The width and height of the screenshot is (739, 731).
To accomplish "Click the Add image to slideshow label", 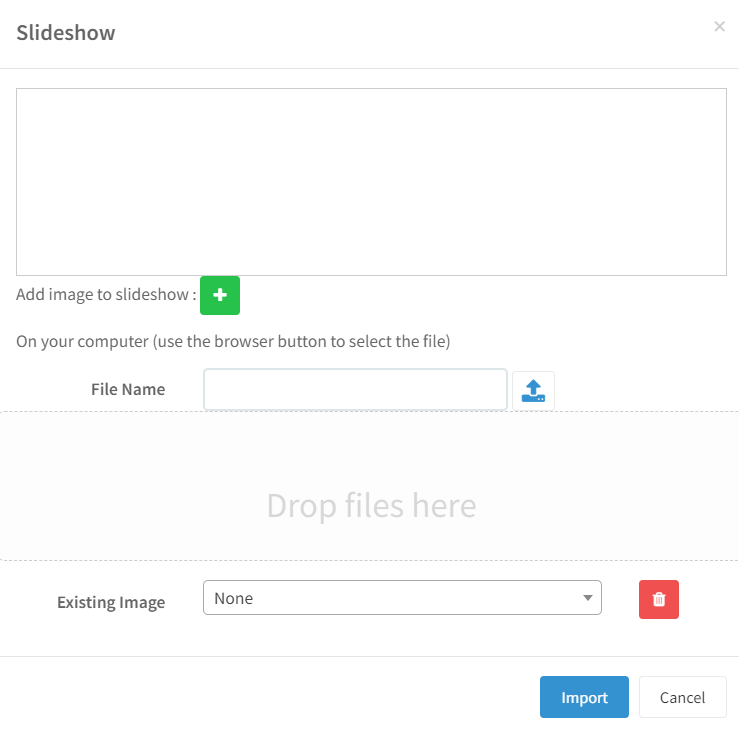I will point(106,295).
